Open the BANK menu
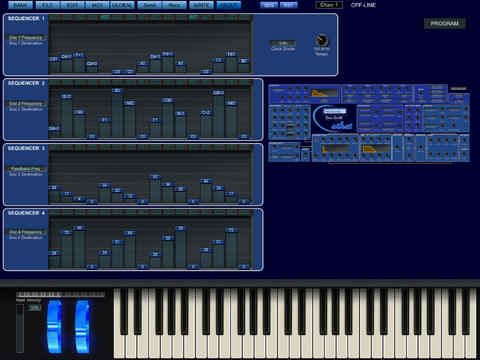The height and width of the screenshot is (360, 480). coord(20,5)
